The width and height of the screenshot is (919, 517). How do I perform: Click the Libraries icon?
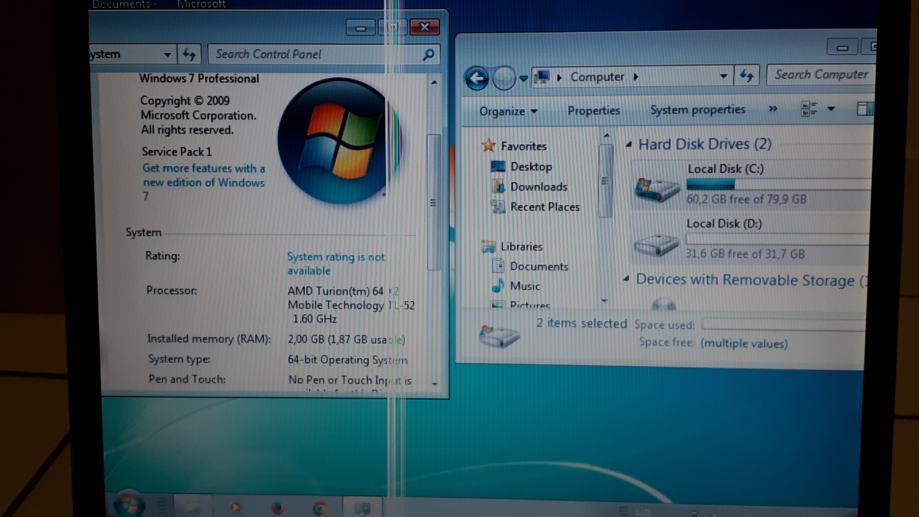coord(488,246)
